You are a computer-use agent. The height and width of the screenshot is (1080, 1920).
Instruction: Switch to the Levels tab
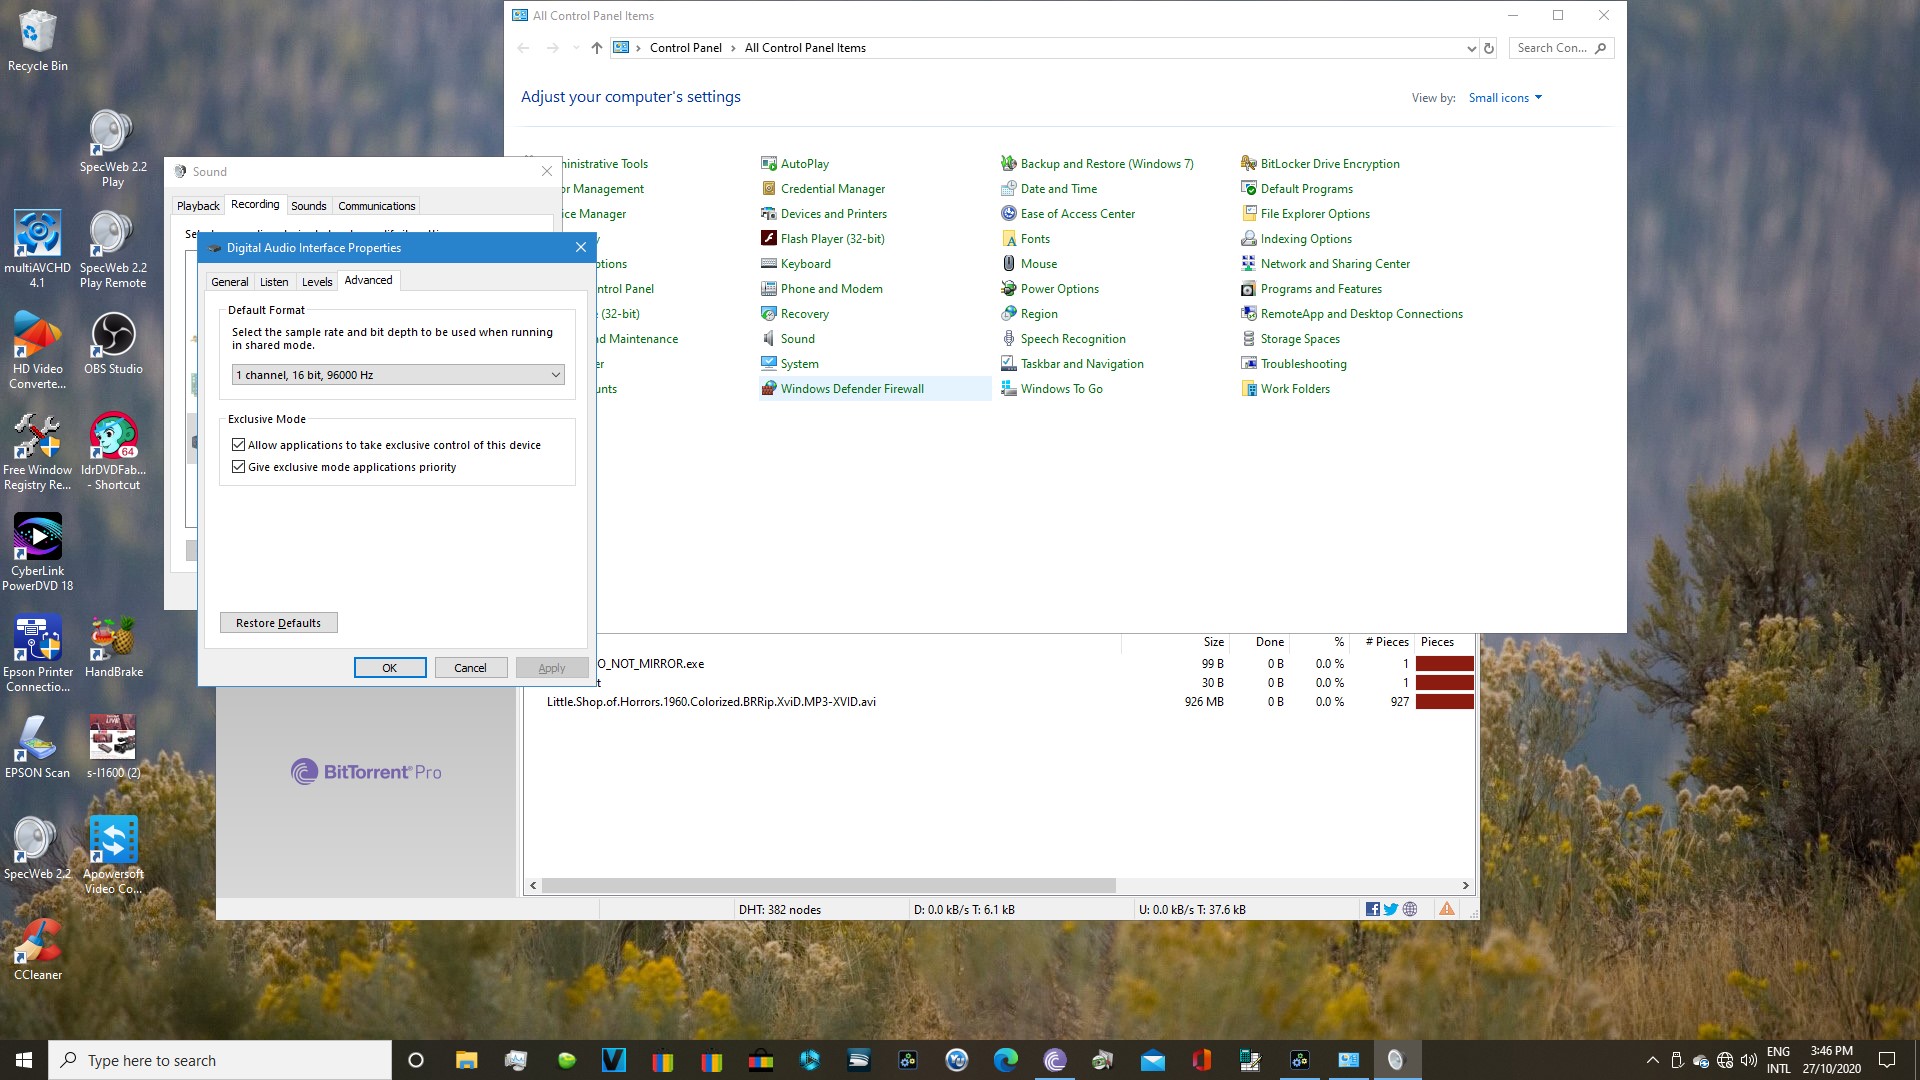pyautogui.click(x=317, y=282)
